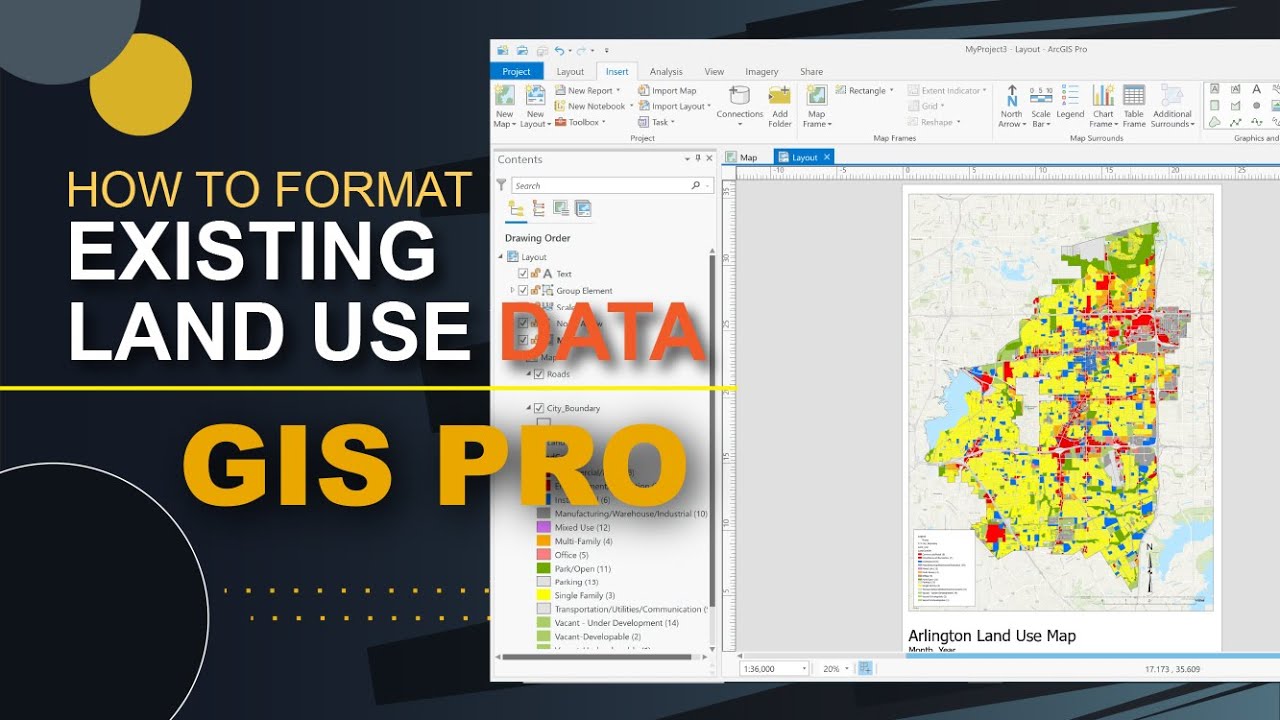Select Manufacturing/Warehouse/Industrial (10) legend entry
The width and height of the screenshot is (1280, 720).
[x=631, y=513]
